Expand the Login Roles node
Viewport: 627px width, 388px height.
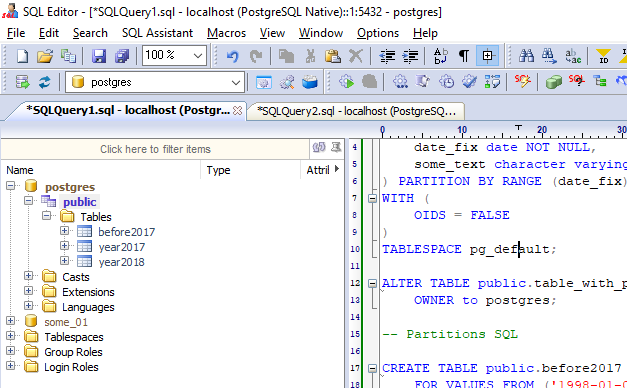pyautogui.click(x=11, y=366)
